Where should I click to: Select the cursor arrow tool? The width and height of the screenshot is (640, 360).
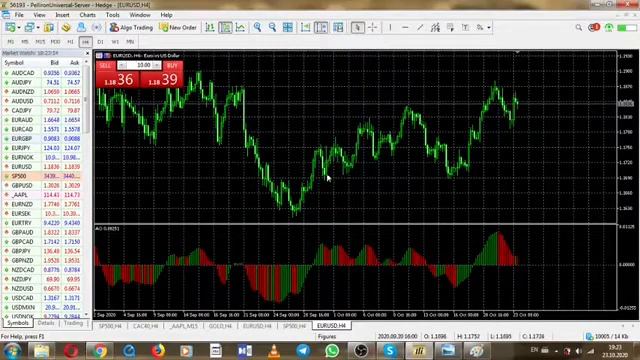coord(358,27)
